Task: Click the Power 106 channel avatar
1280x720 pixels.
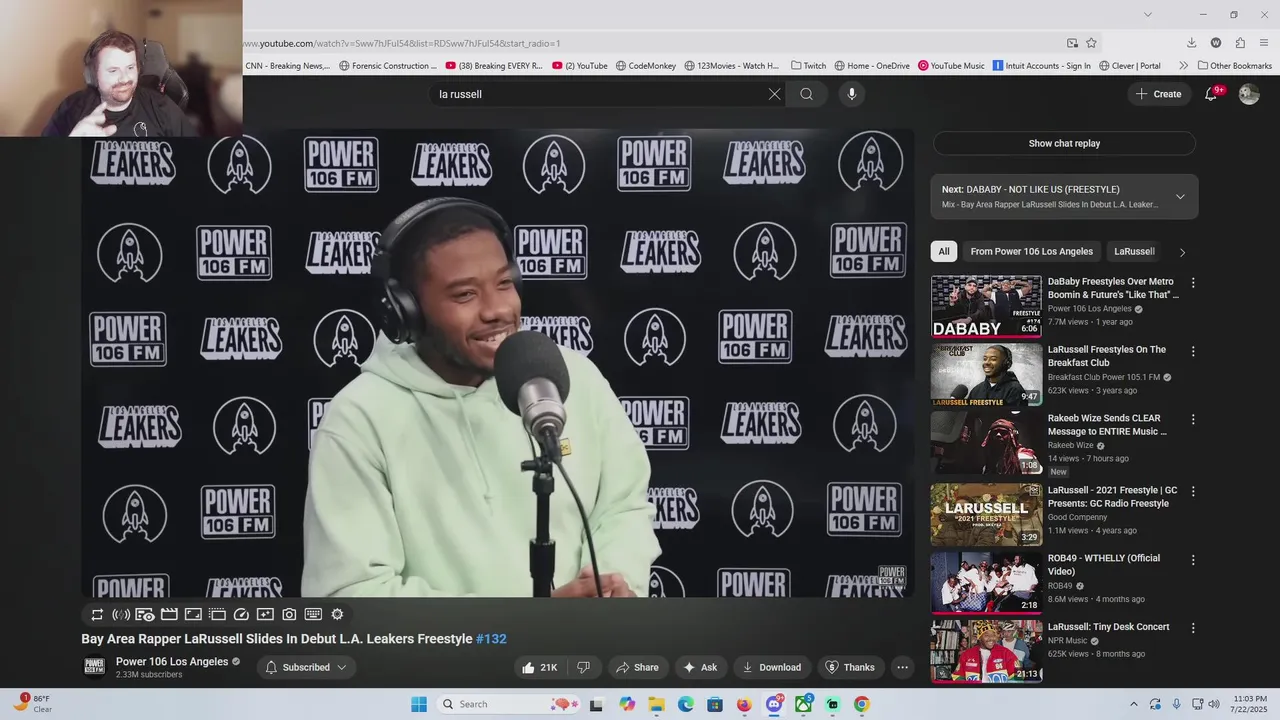Action: coord(94,667)
